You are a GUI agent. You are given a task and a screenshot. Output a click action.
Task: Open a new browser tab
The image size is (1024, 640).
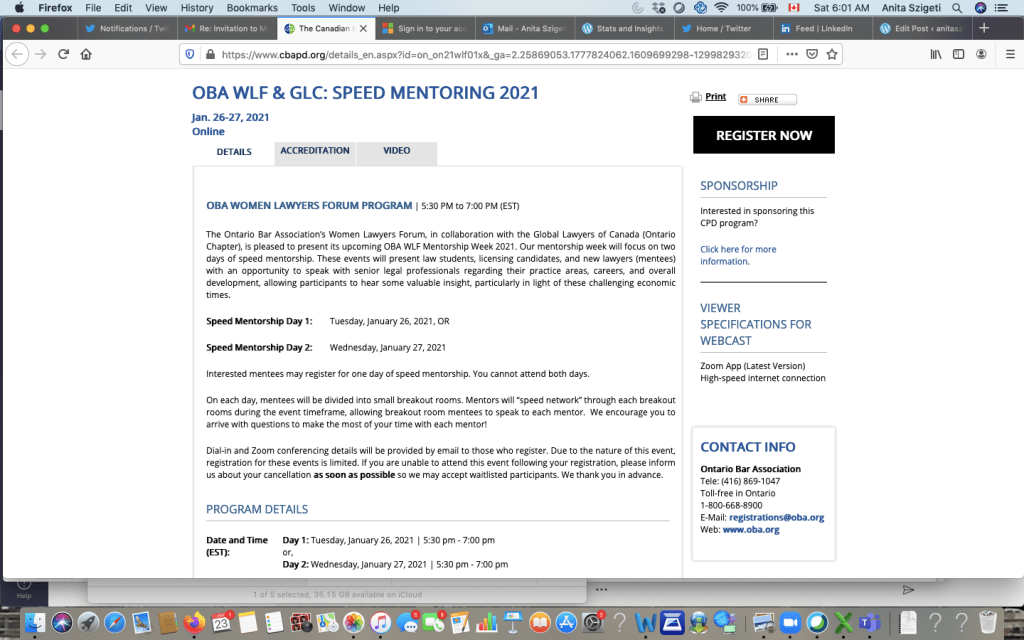click(x=984, y=28)
